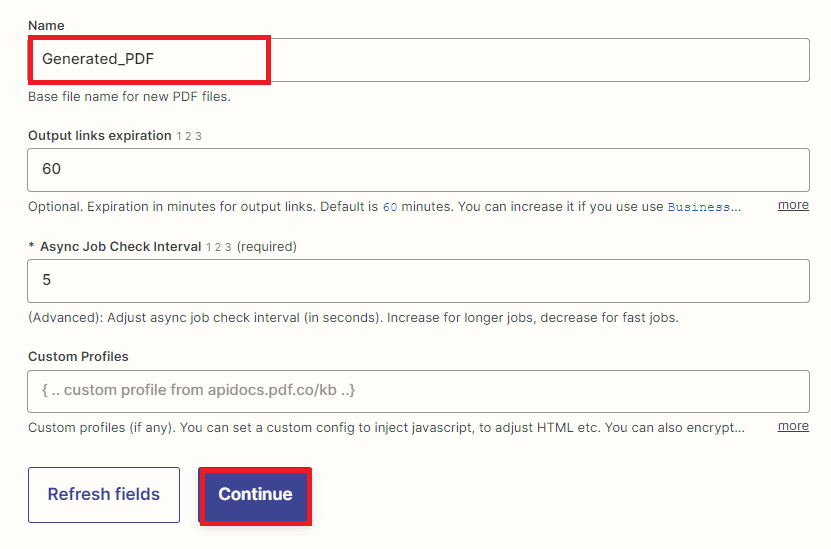
Task: Click the 'Custom Profiles' label
Action: click(78, 357)
